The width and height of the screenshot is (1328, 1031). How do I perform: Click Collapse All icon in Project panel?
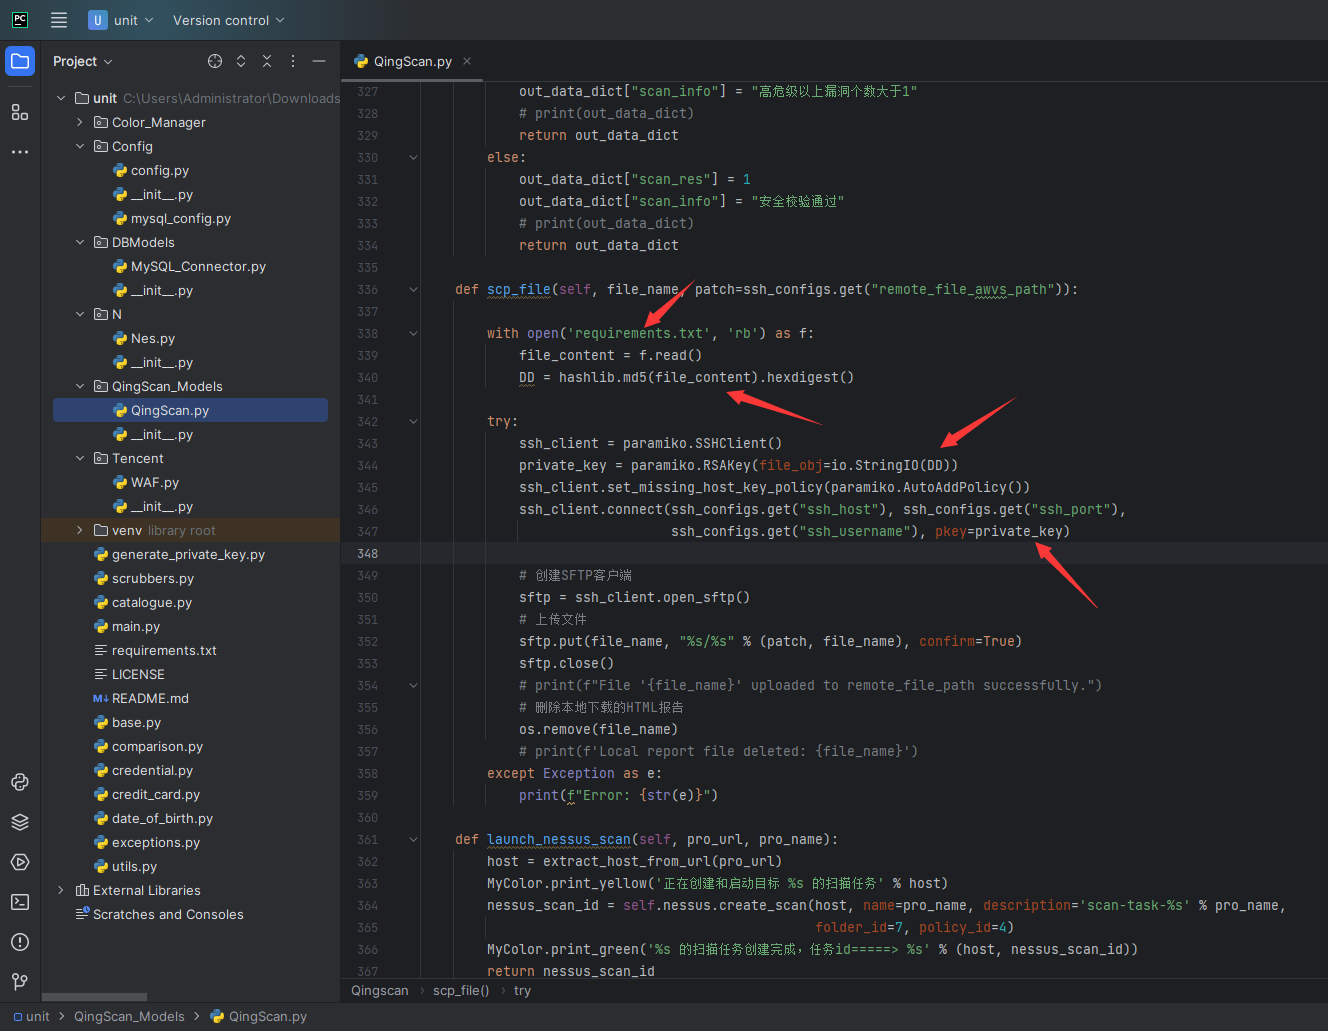(x=267, y=61)
